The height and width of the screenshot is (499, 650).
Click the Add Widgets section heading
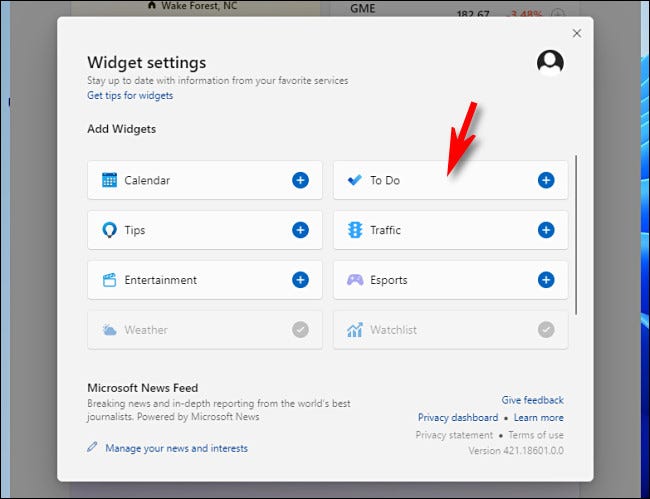[121, 129]
